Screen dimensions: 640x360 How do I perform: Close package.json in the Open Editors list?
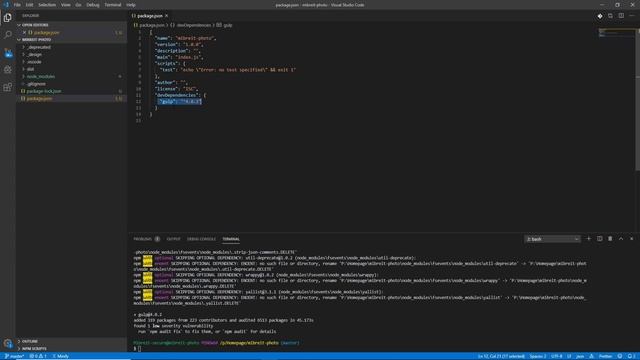24,32
